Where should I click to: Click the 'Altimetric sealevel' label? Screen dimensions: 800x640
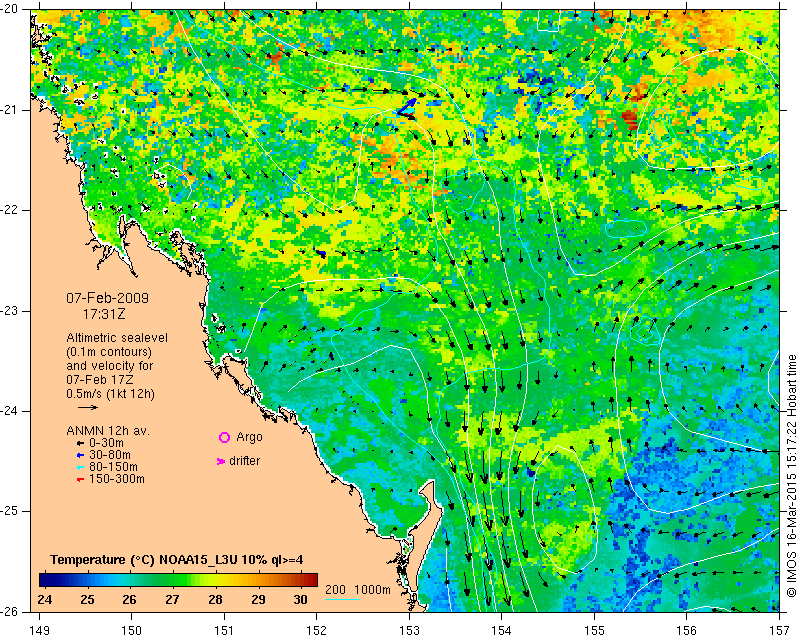tap(117, 338)
